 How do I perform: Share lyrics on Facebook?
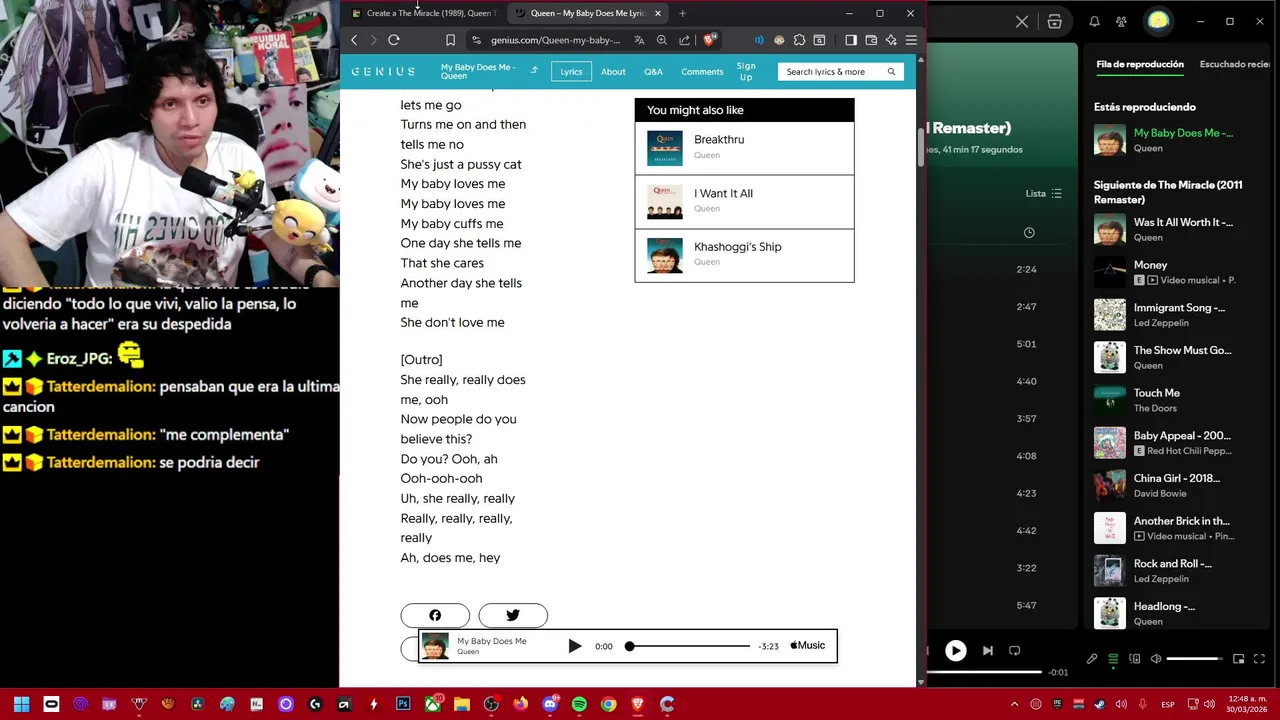coord(435,615)
